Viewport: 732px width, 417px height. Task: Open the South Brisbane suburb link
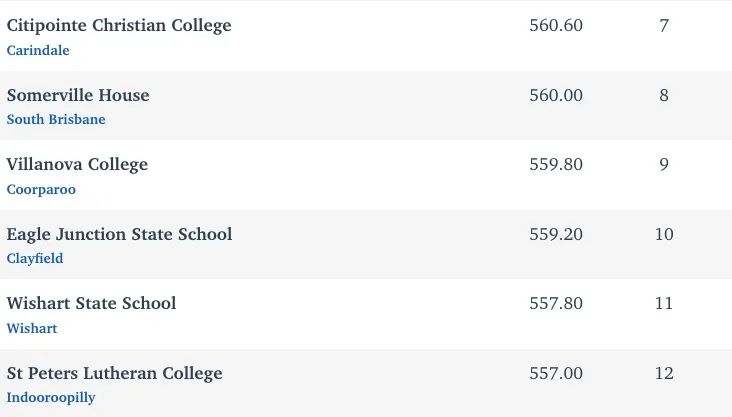tap(56, 120)
